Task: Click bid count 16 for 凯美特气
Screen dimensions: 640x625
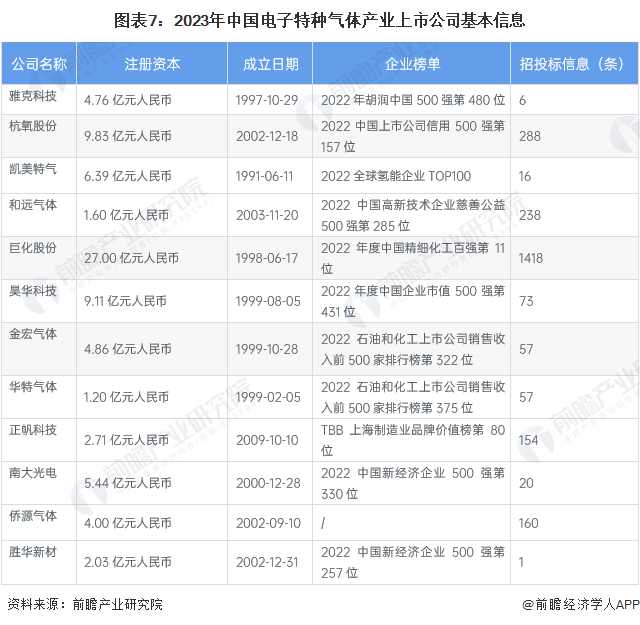Action: click(525, 176)
